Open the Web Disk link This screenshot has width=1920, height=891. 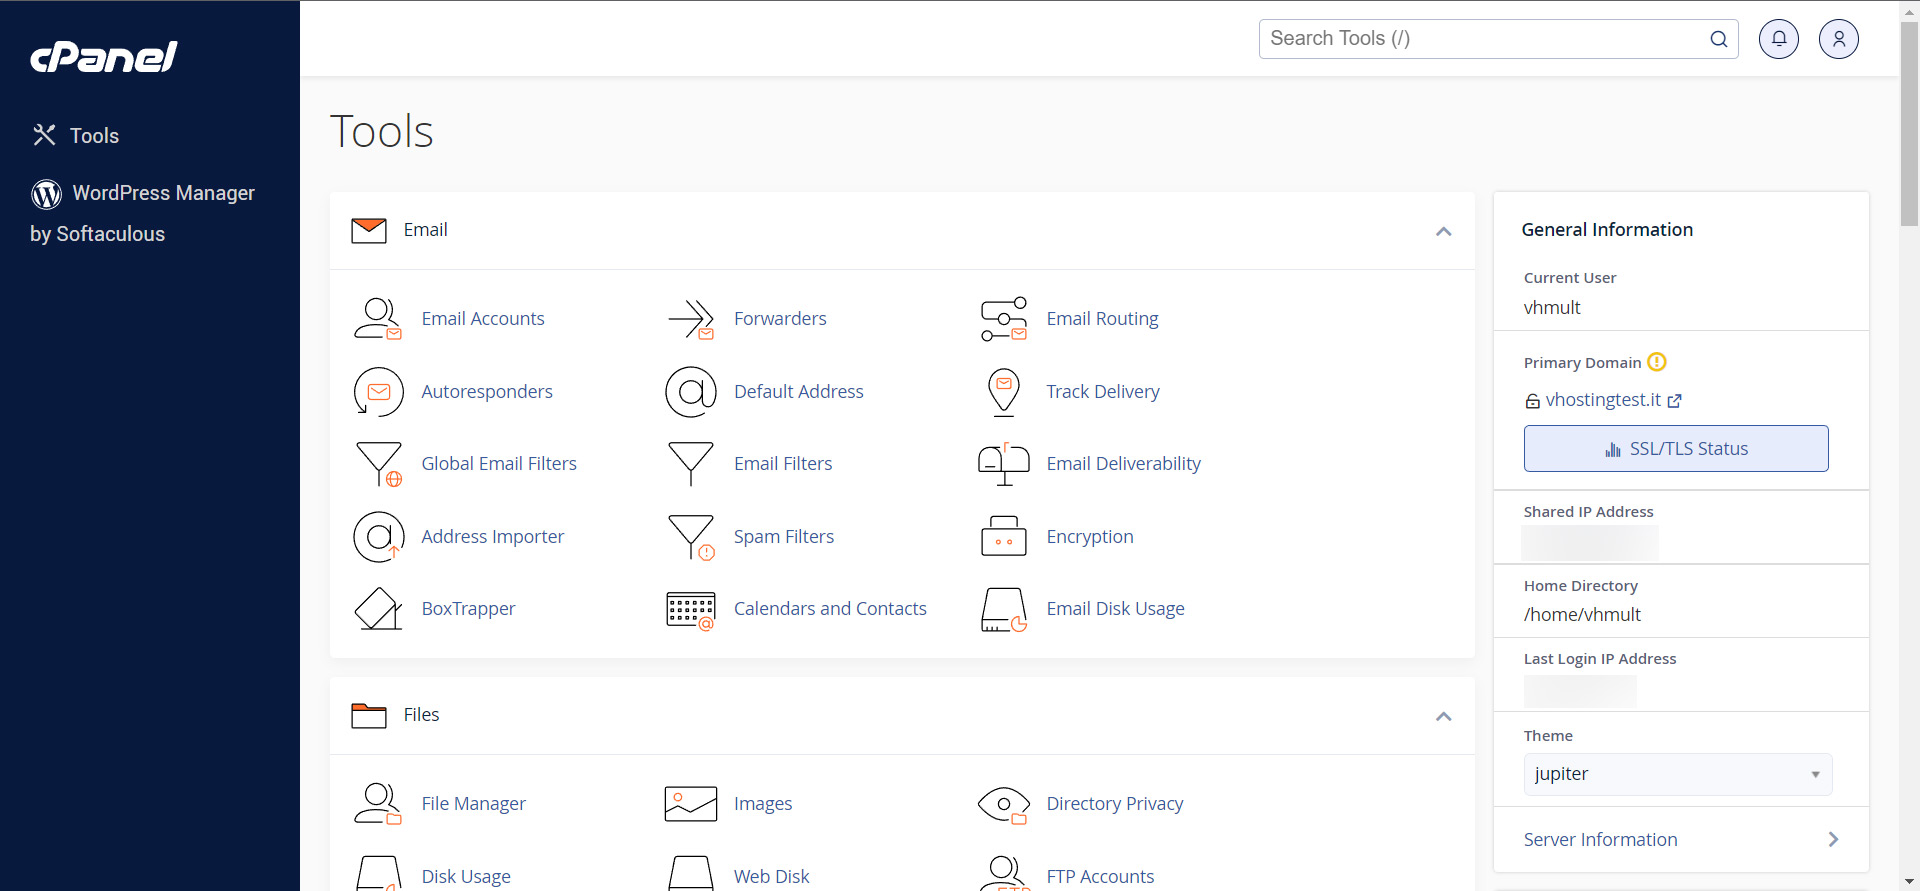click(x=772, y=877)
